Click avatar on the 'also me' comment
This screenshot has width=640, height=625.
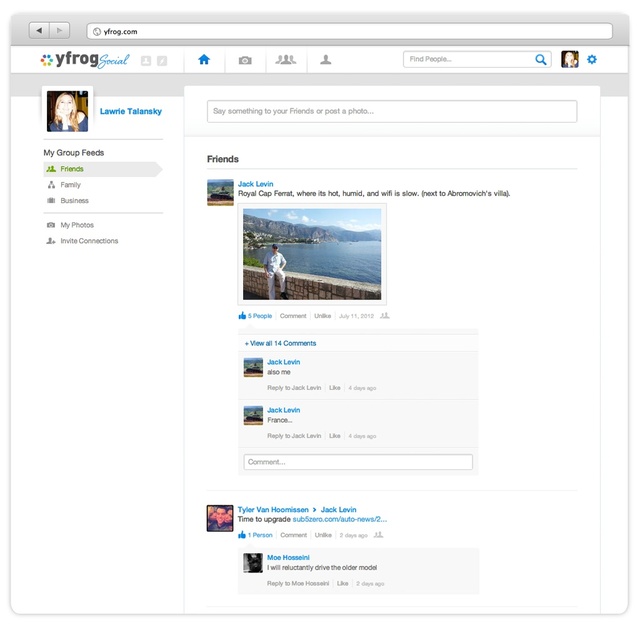pyautogui.click(x=253, y=367)
